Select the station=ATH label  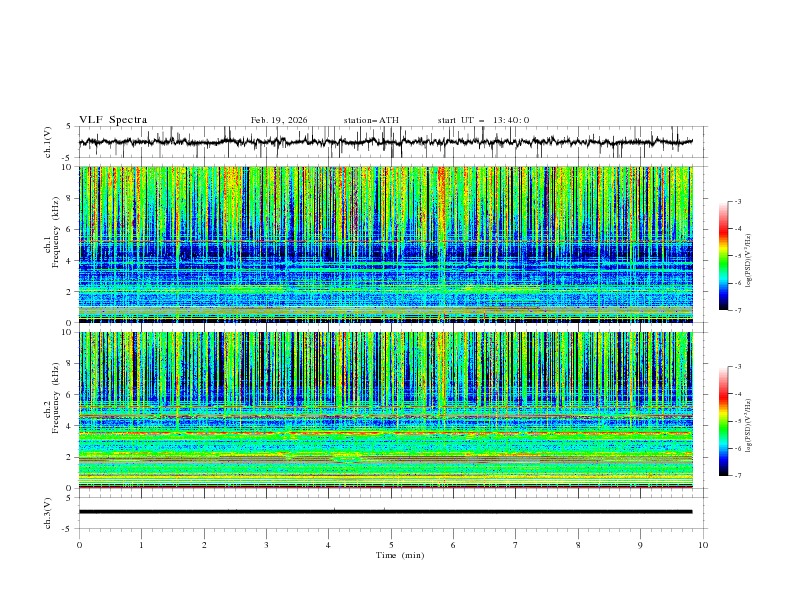click(371, 120)
